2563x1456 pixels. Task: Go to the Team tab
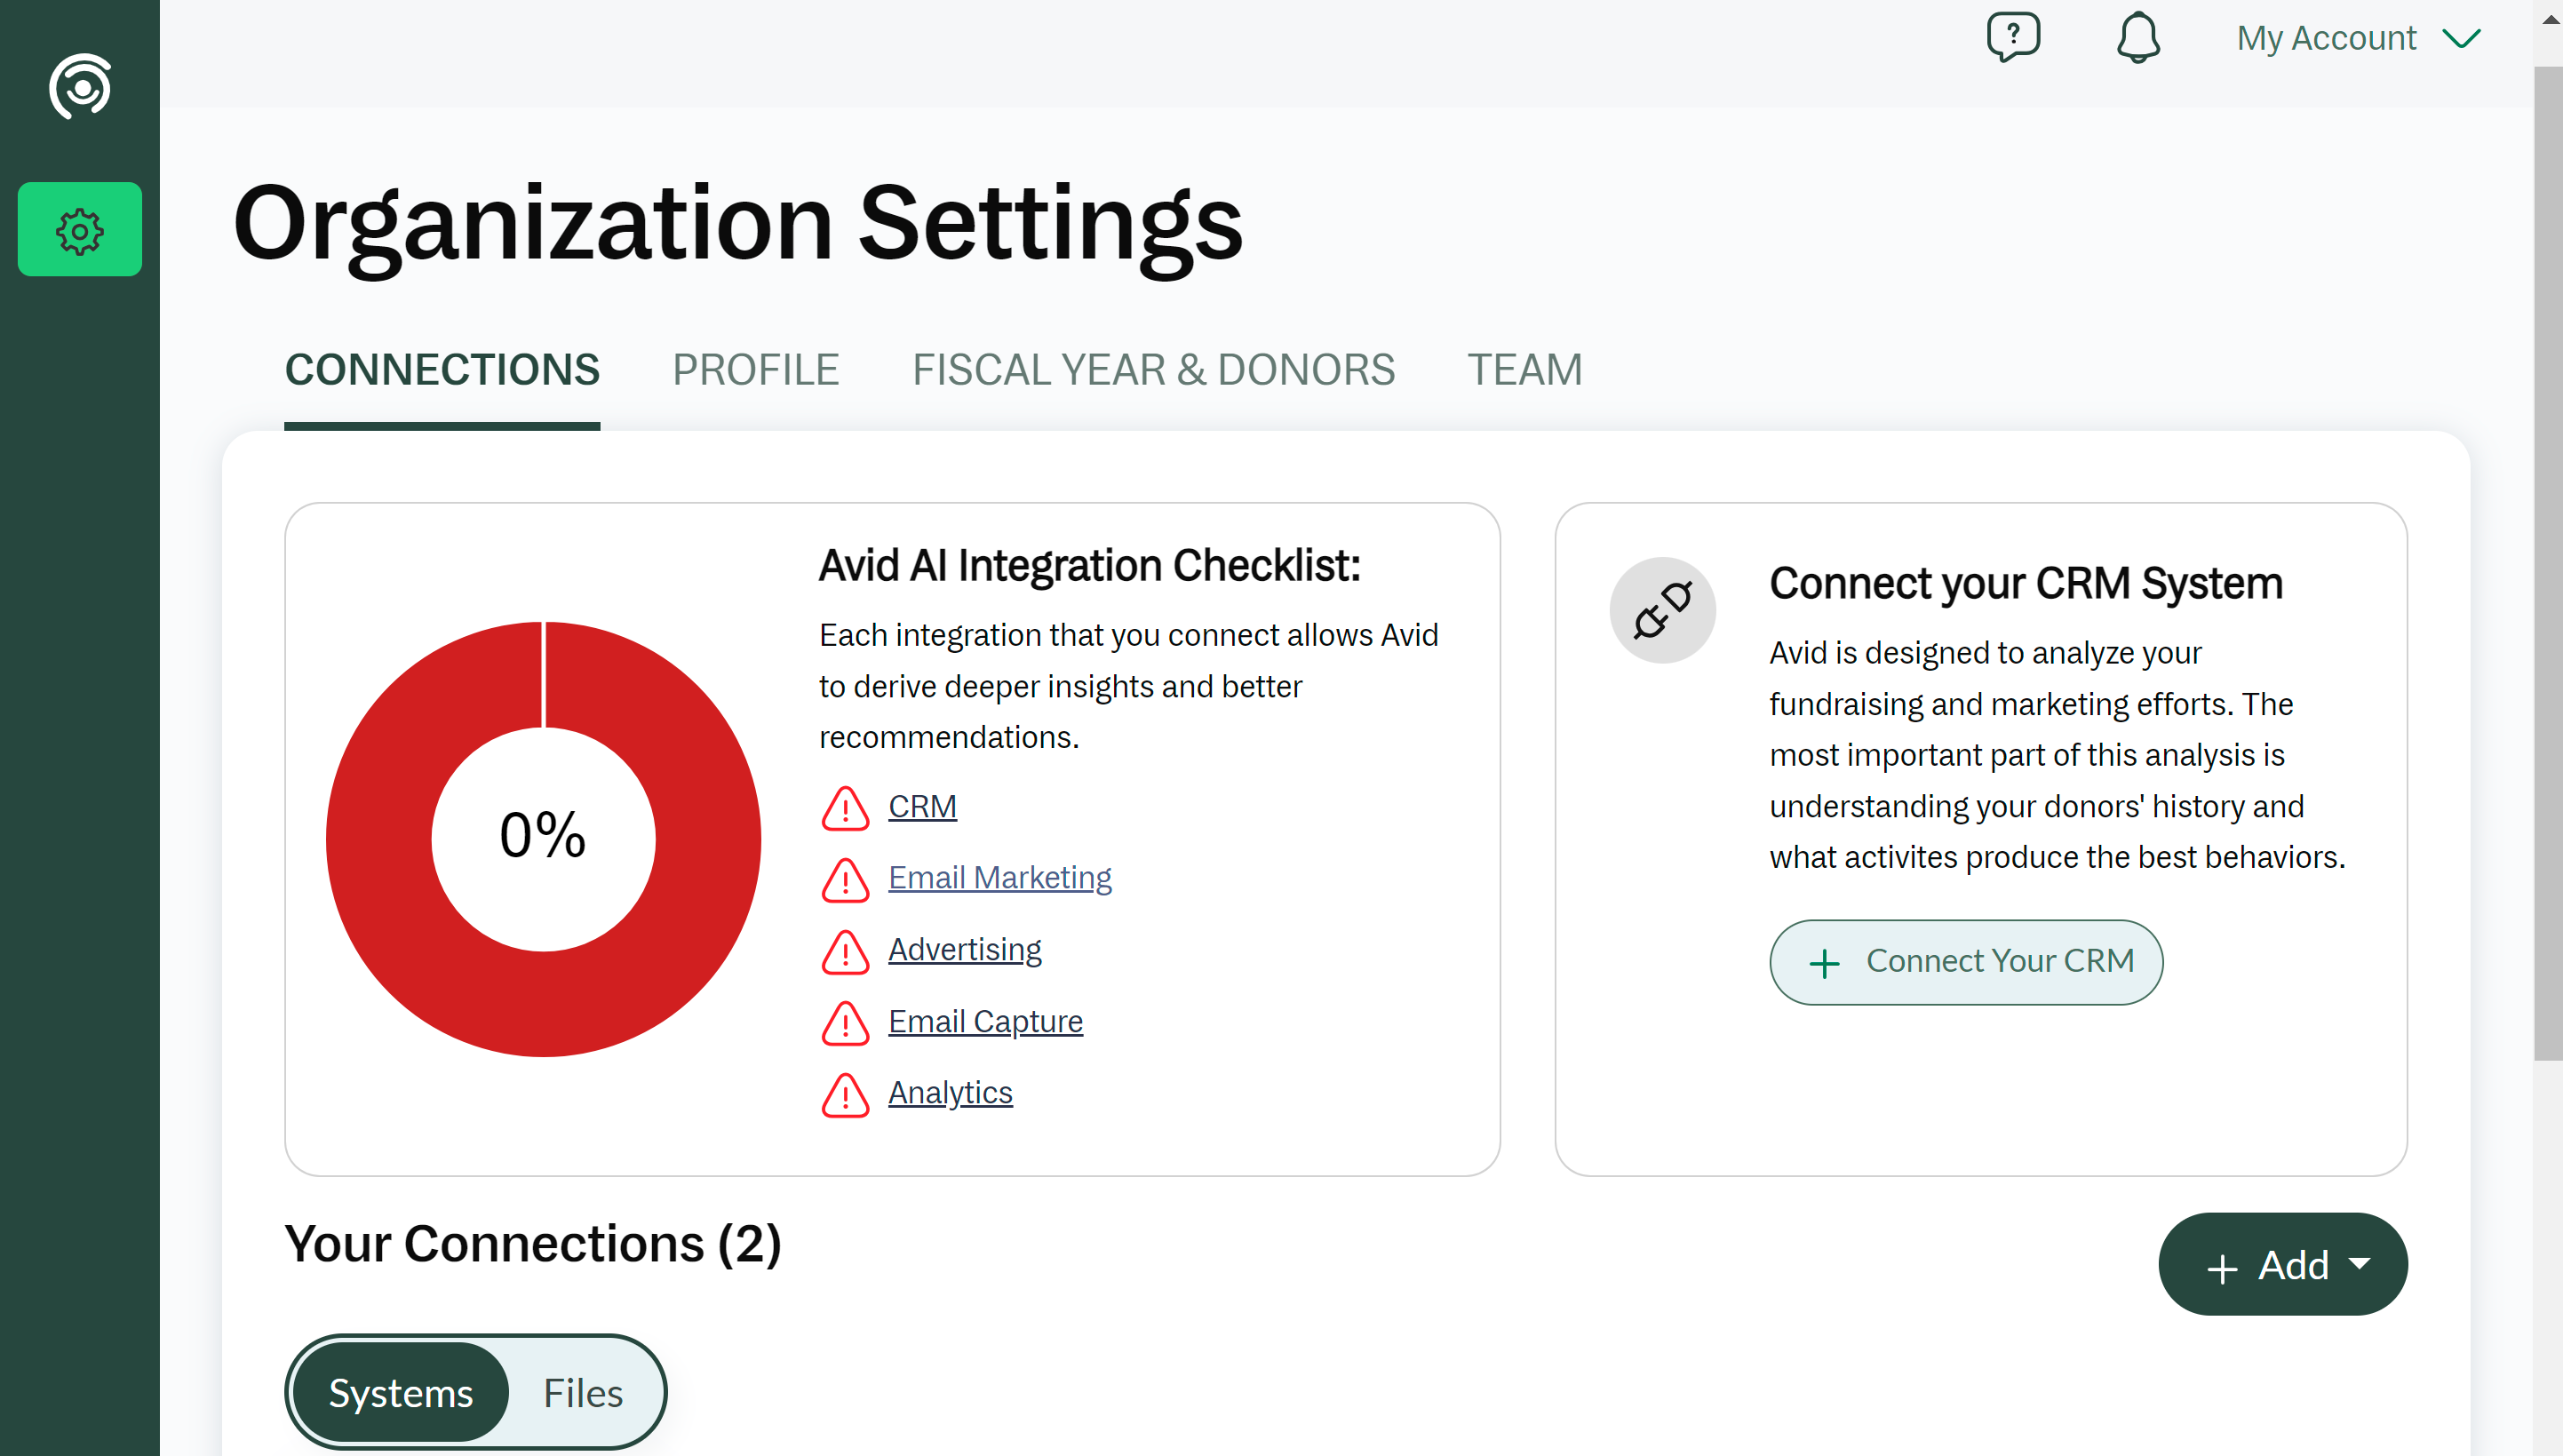coord(1524,371)
